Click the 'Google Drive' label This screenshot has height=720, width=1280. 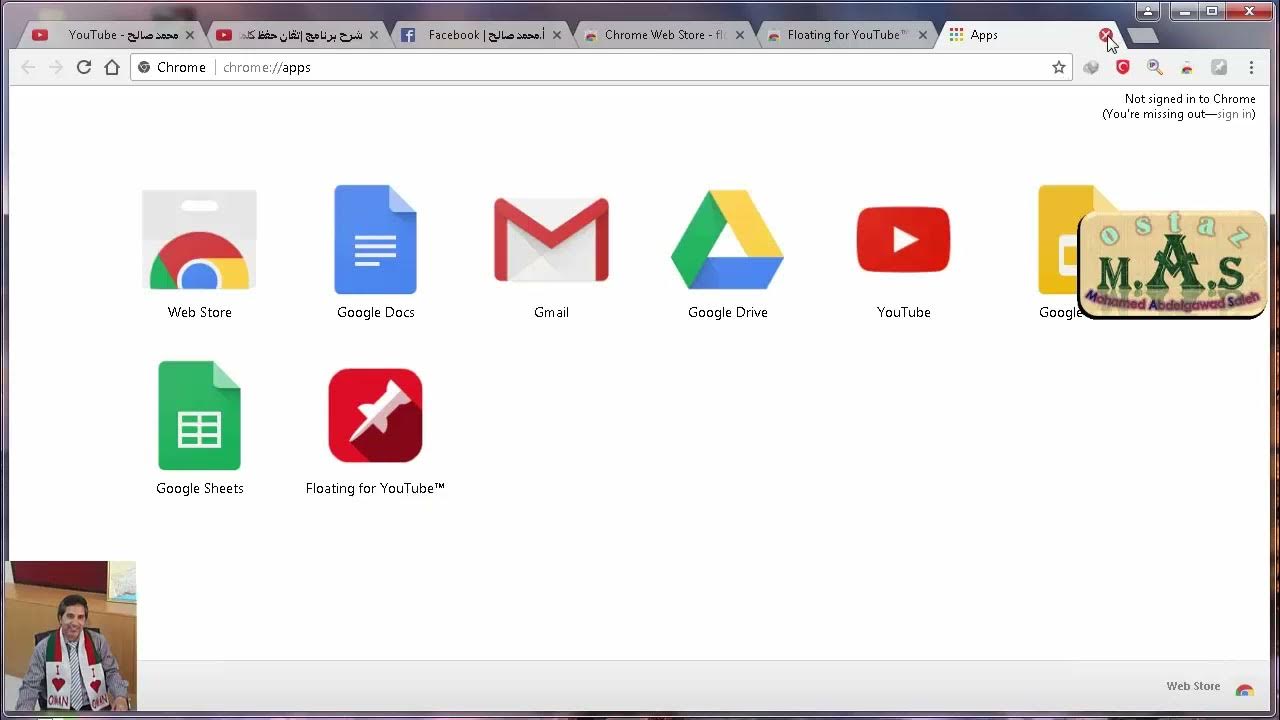728,312
